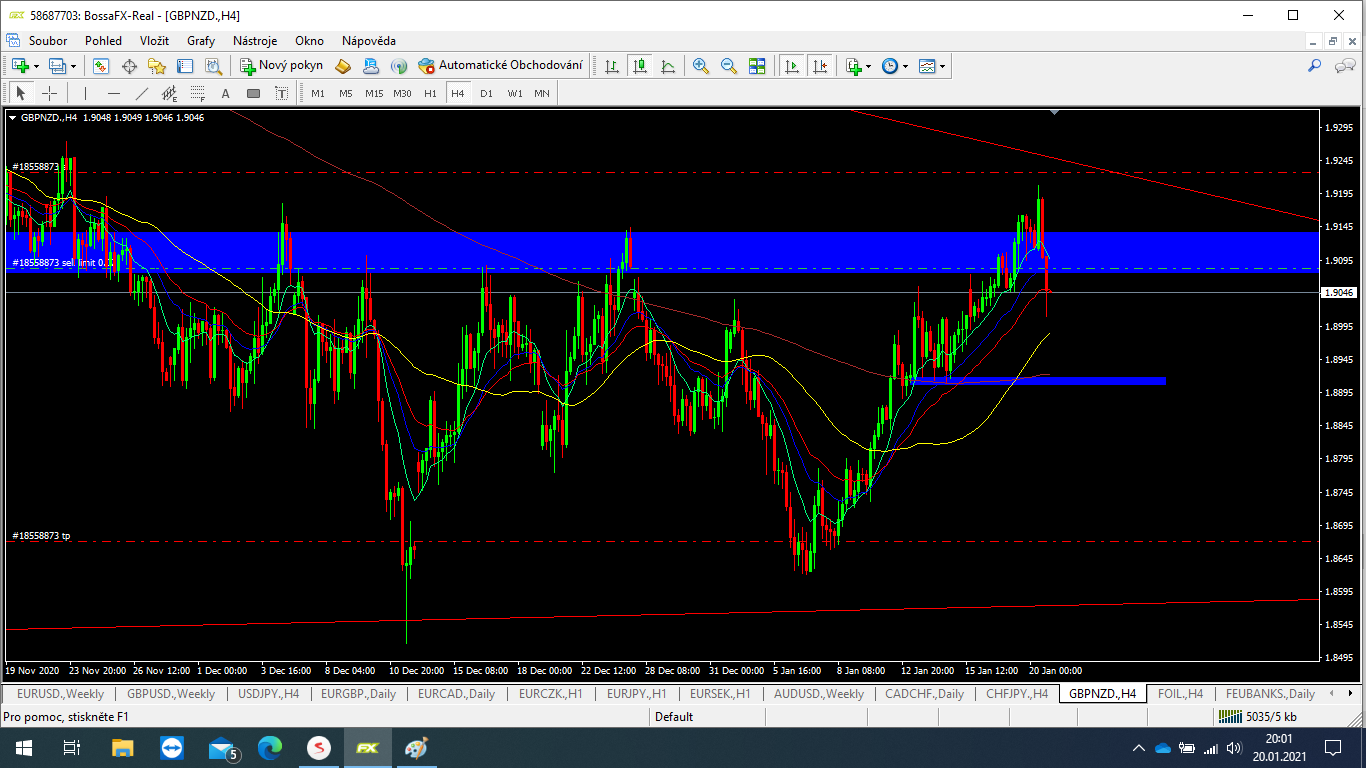Click the cloud hosting icon

(x=371, y=66)
